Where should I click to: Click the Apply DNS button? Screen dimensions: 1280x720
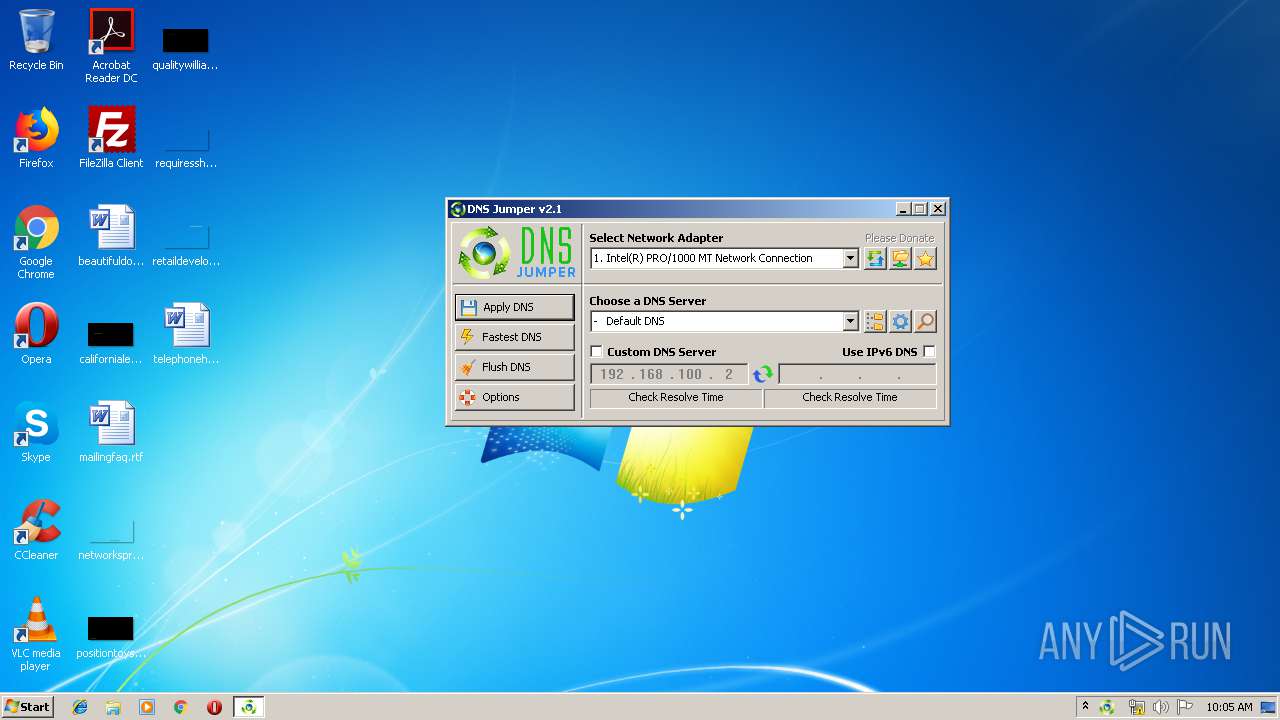(514, 307)
